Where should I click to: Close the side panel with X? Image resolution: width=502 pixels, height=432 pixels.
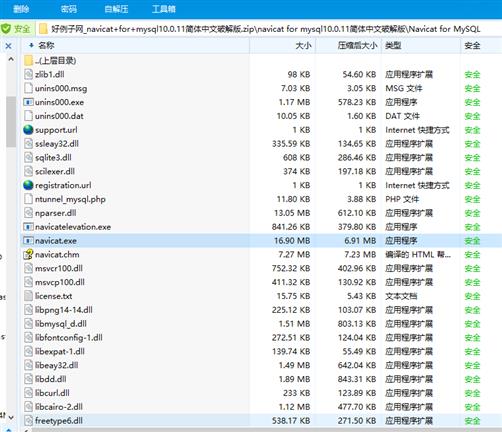pos(9,46)
